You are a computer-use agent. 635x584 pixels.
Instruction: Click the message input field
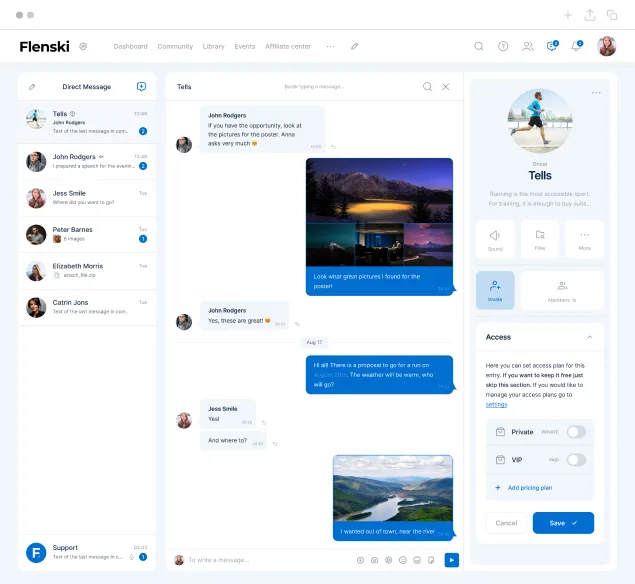(265, 560)
